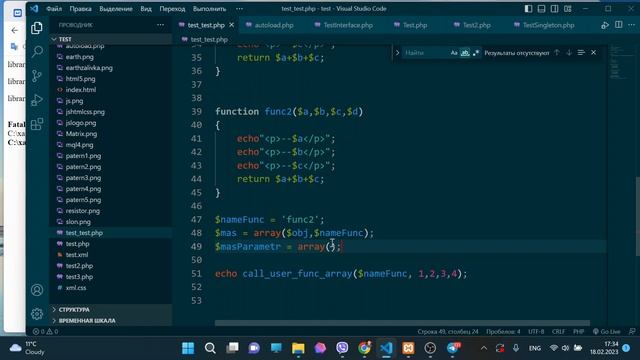Open the Extensions view
Viewport: 640px width, 360px height.
37,124
